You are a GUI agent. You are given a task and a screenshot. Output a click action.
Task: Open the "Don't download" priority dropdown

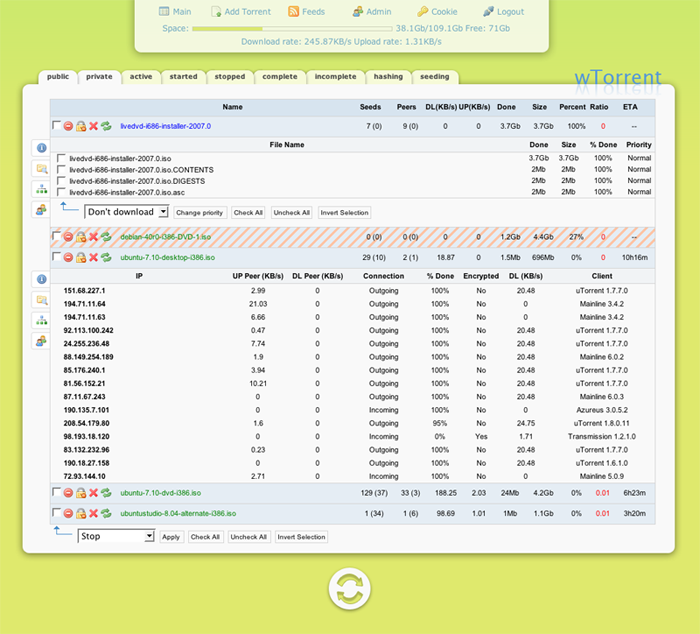(x=126, y=212)
